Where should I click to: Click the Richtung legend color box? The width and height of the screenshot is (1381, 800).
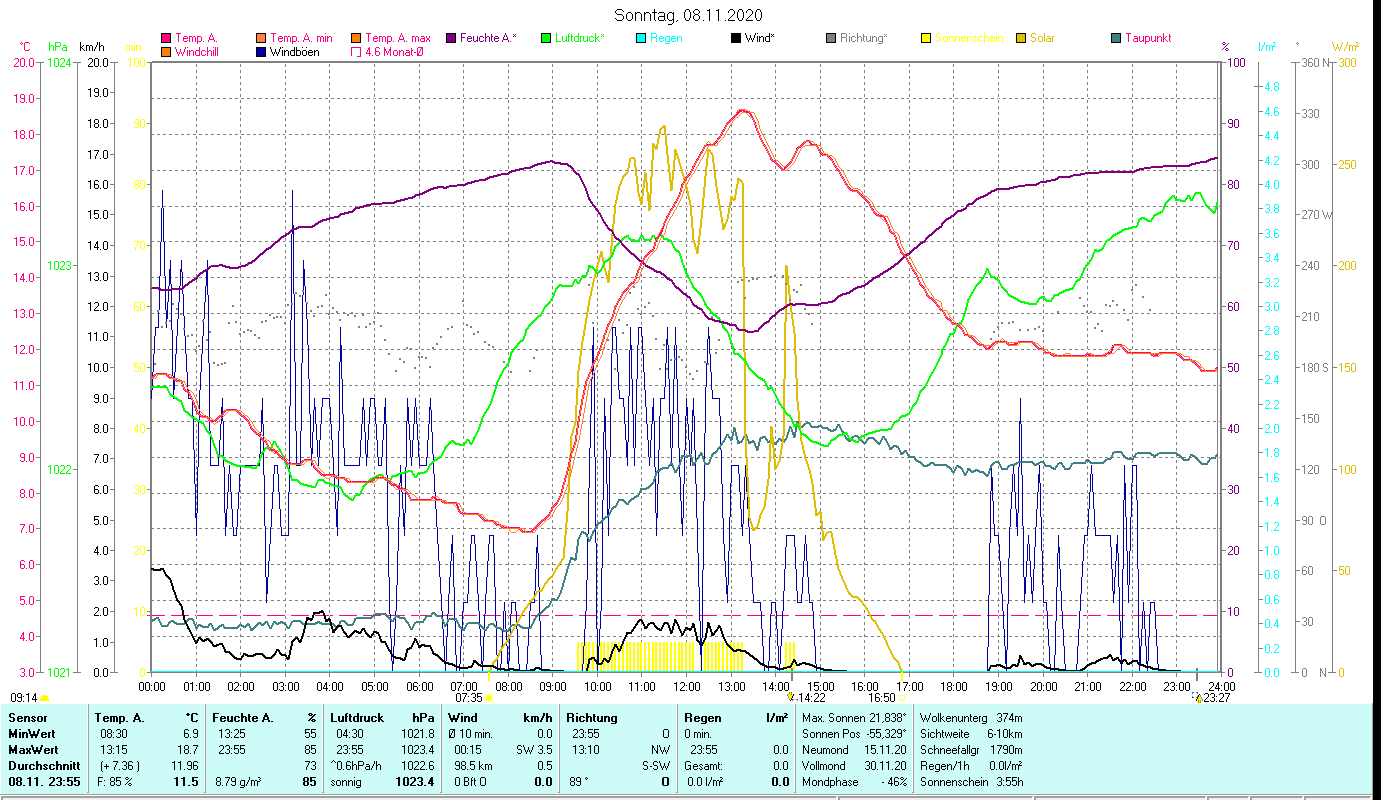pyautogui.click(x=831, y=38)
